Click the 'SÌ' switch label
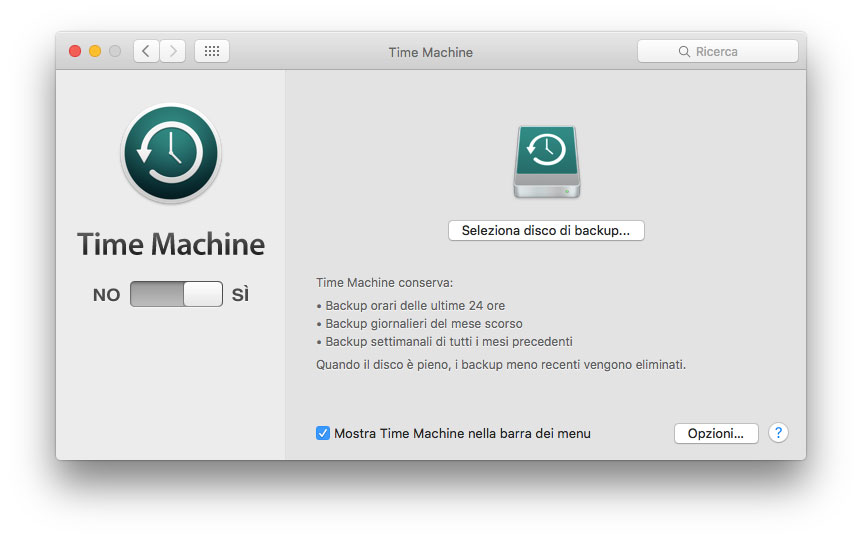This screenshot has height=540, width=862. 240,294
